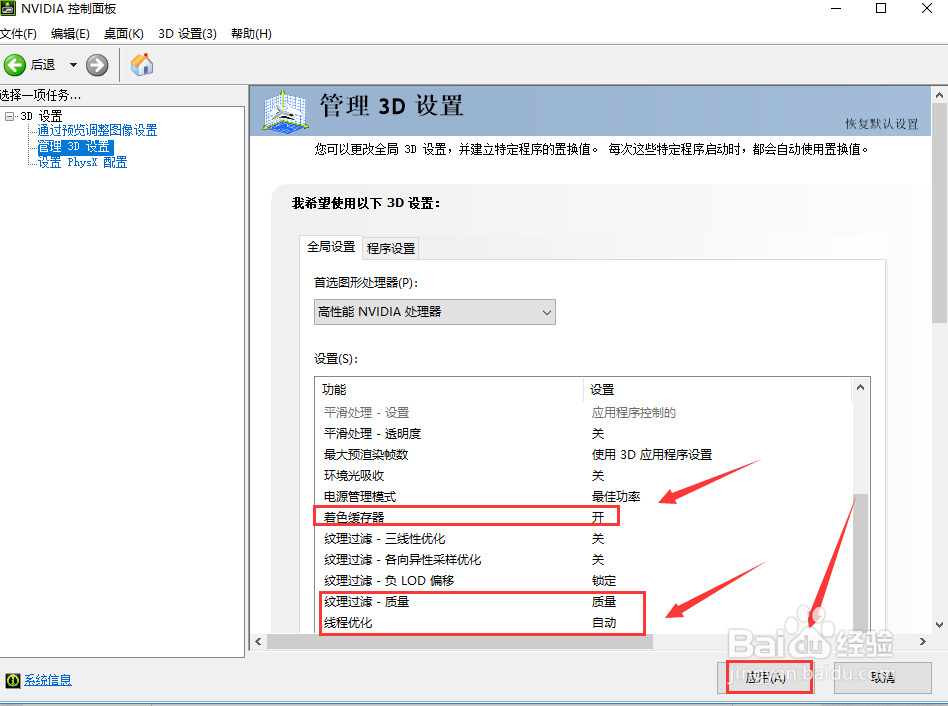Select the 纹理过滤 - 三线性优化 row
Screen dimensions: 948x706
(x=583, y=539)
